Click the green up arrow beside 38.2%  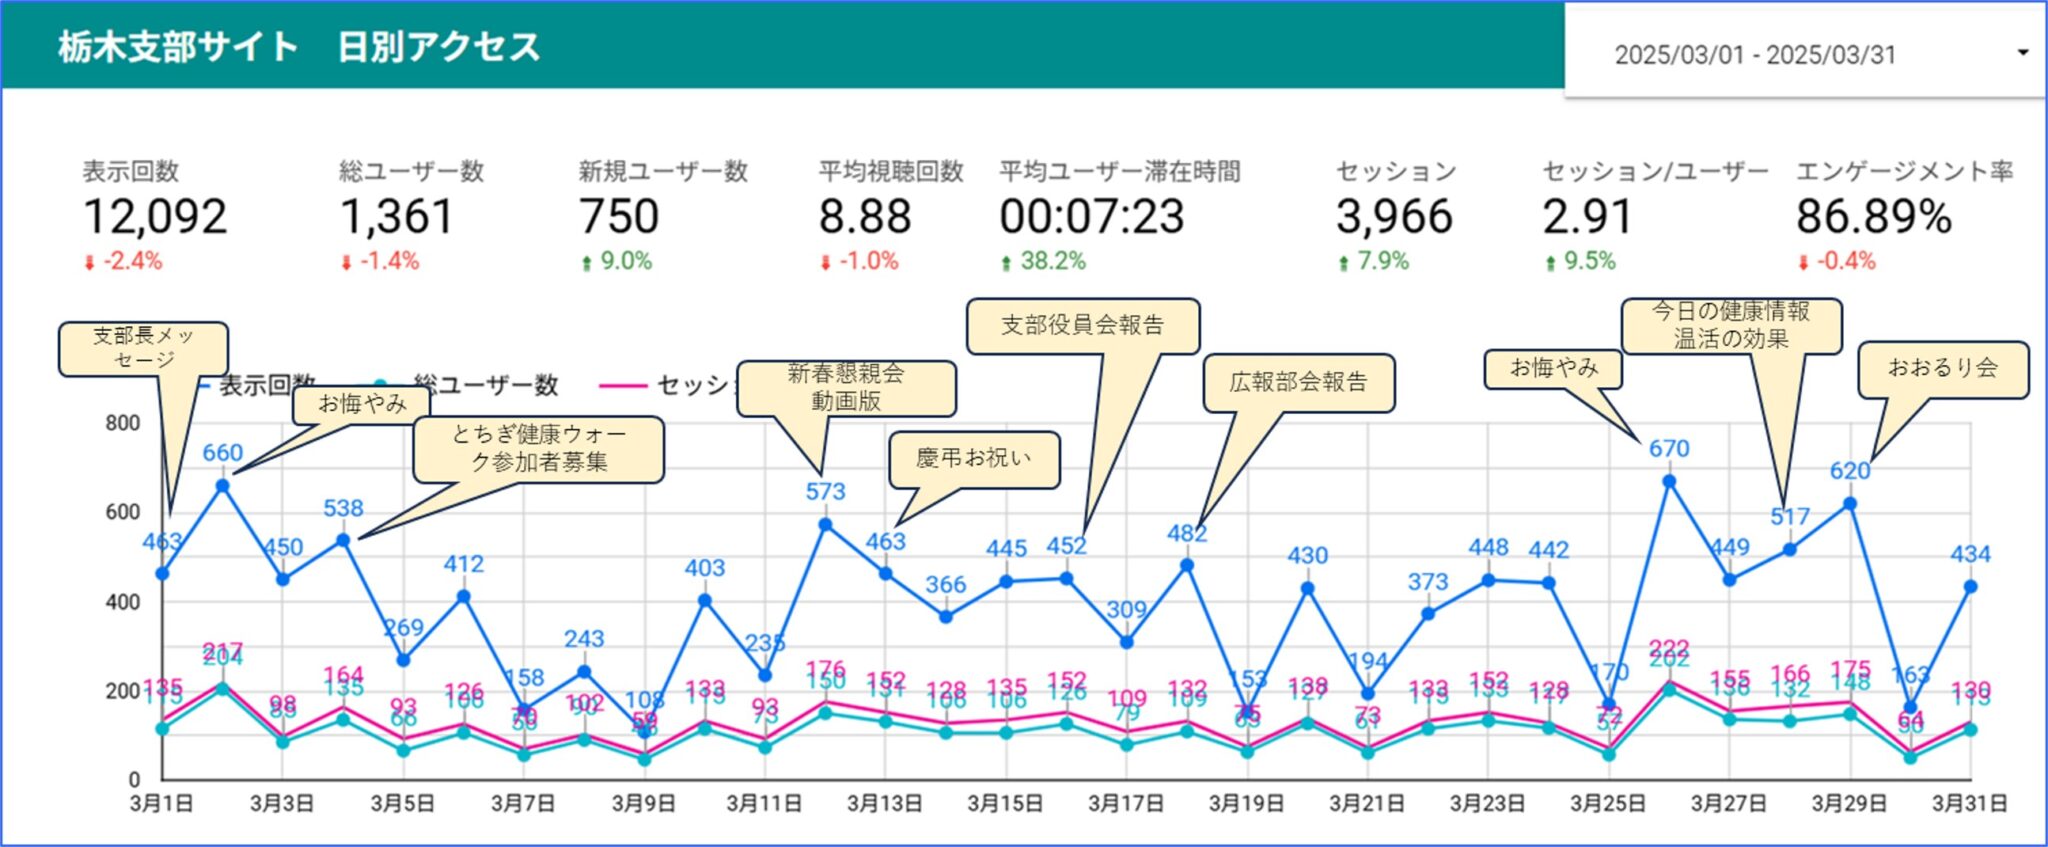[x=1007, y=263]
